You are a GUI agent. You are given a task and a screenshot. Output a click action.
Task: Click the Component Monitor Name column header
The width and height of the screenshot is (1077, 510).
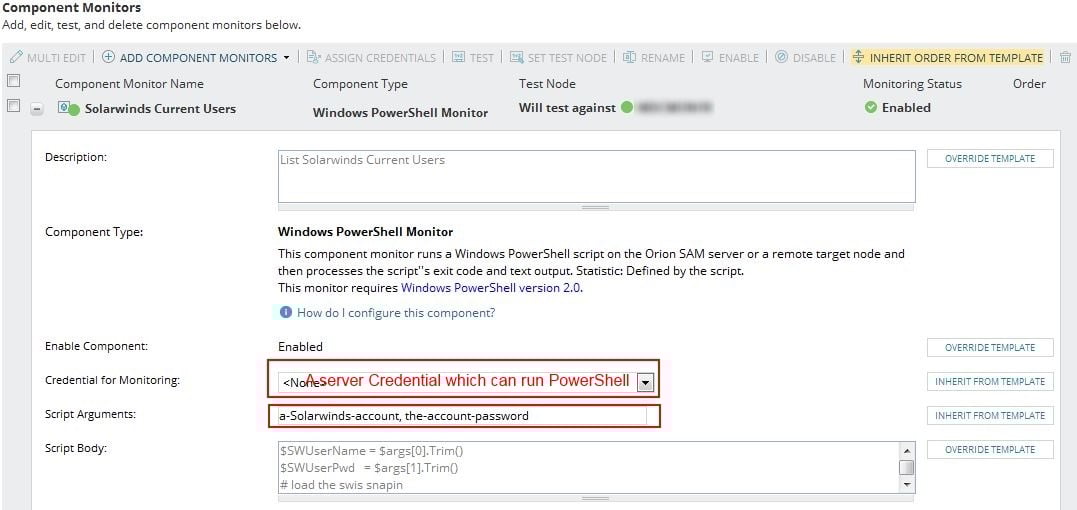click(129, 84)
